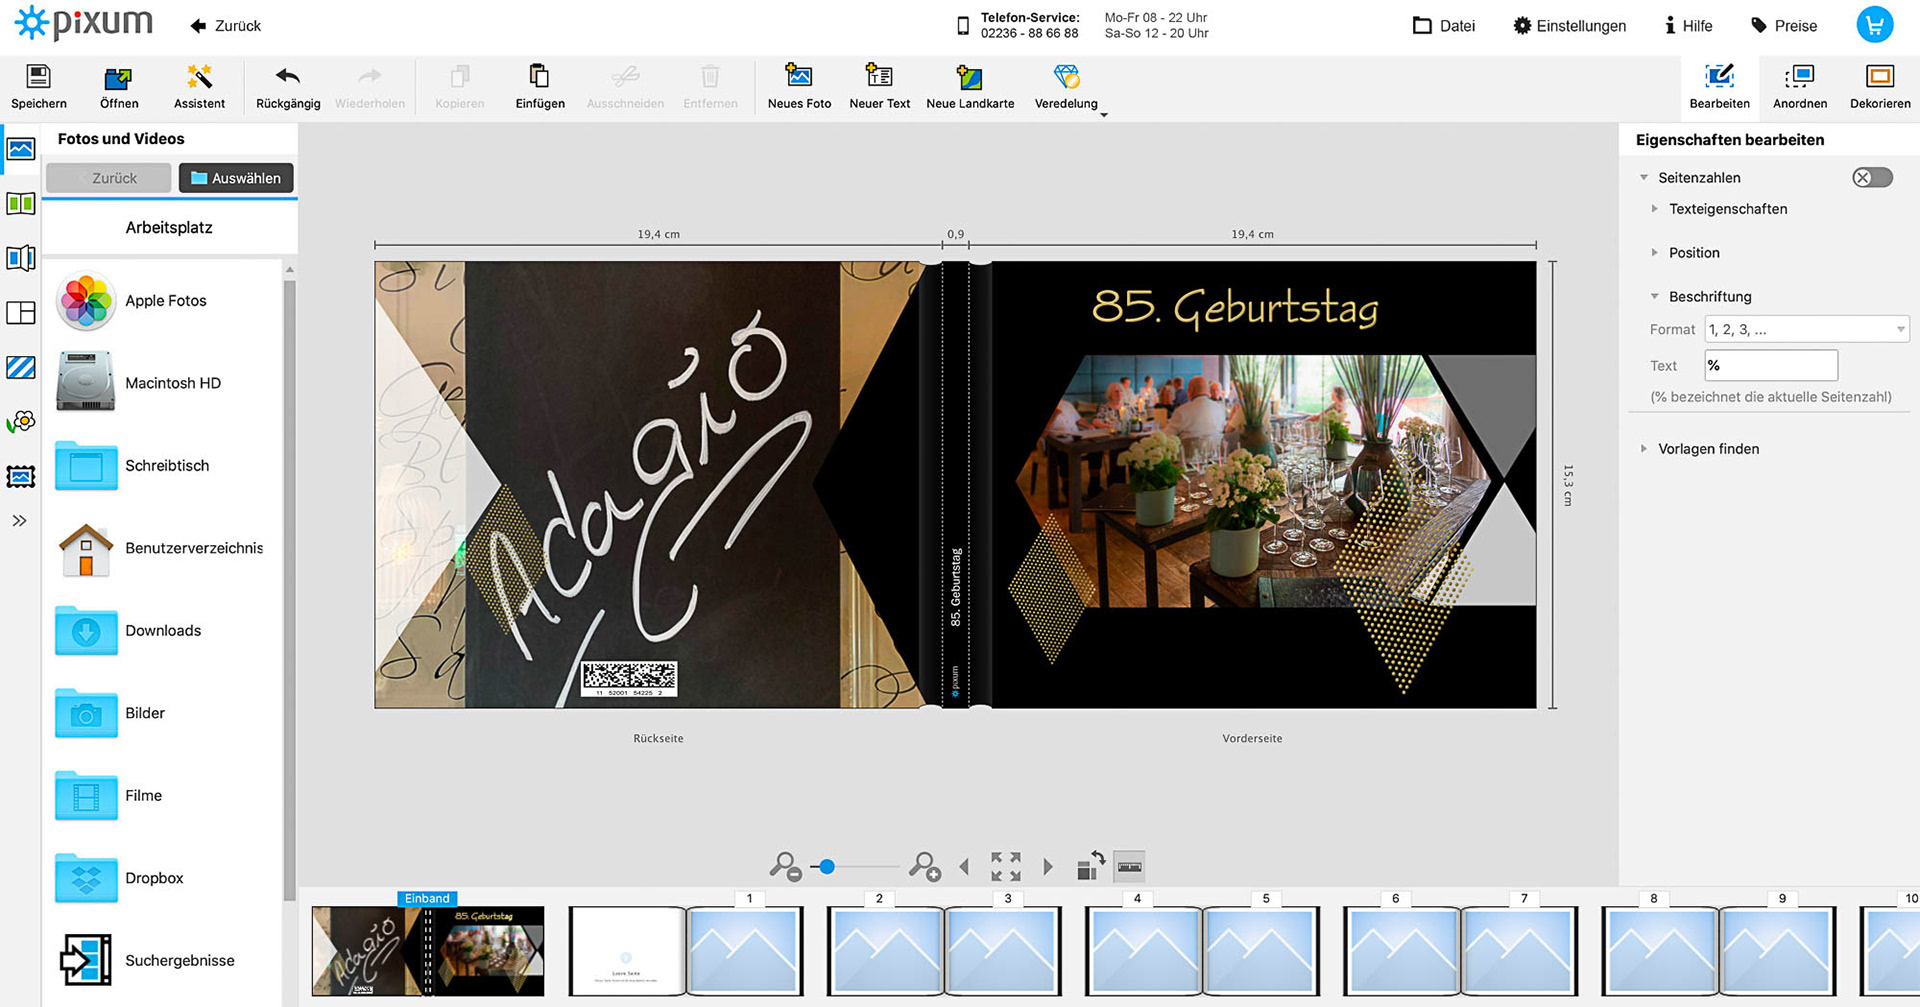1920x1007 pixels.
Task: Expand Texteigenschaften section
Action: (1654, 209)
